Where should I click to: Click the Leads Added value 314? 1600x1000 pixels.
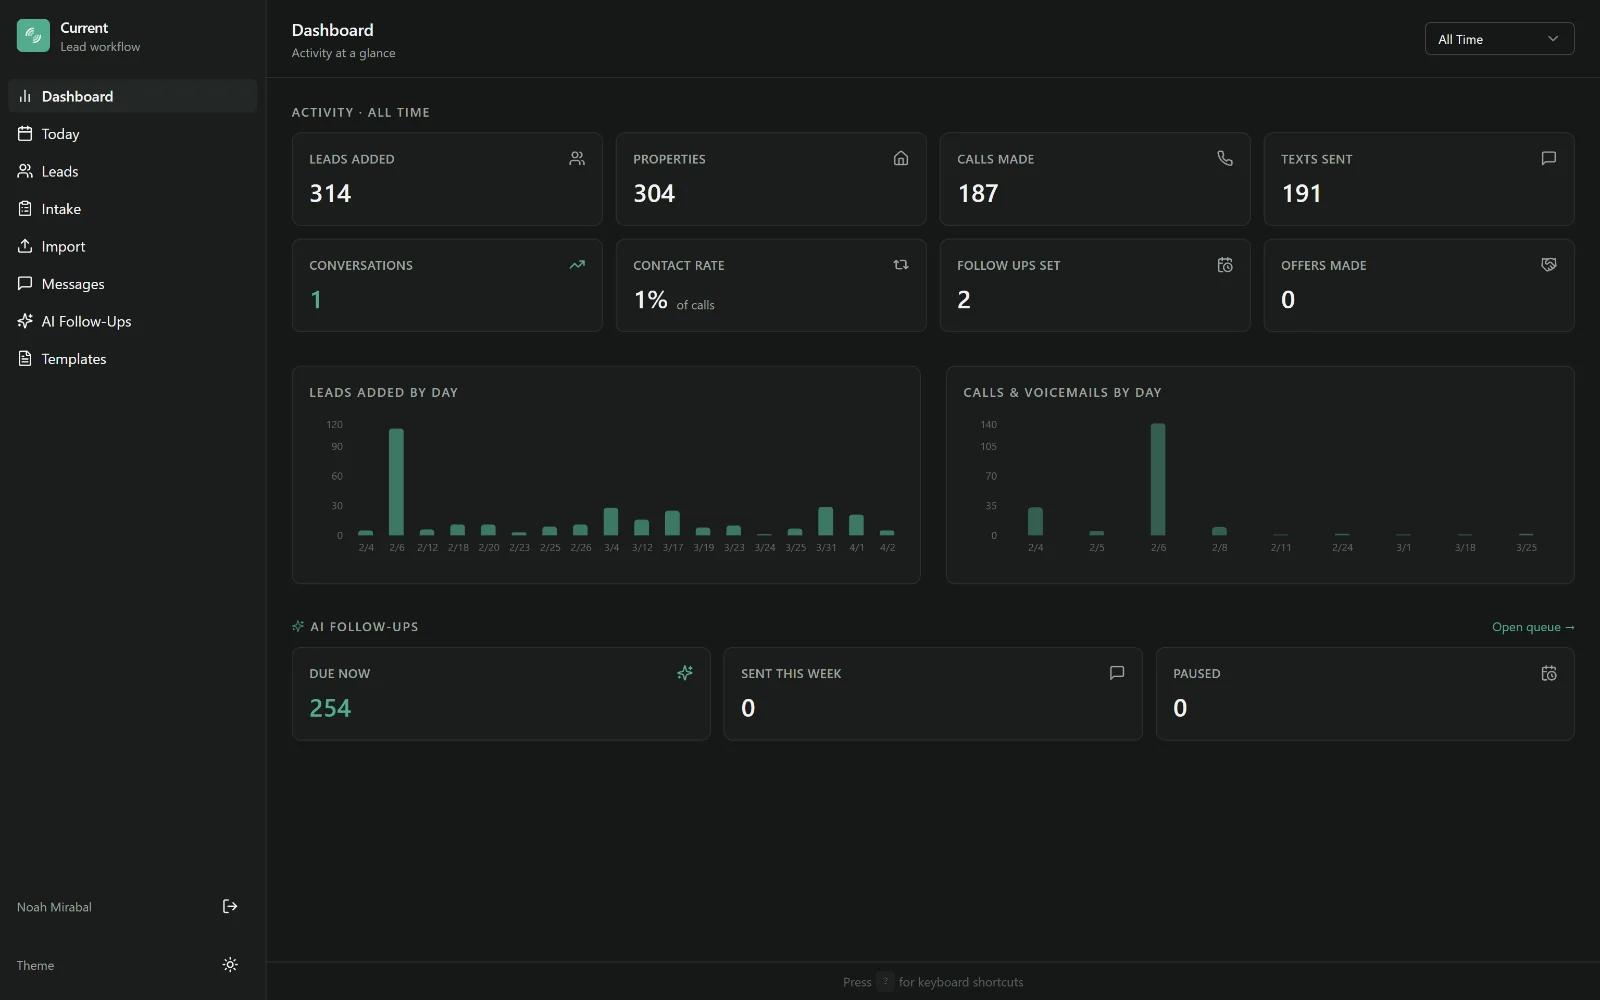330,193
